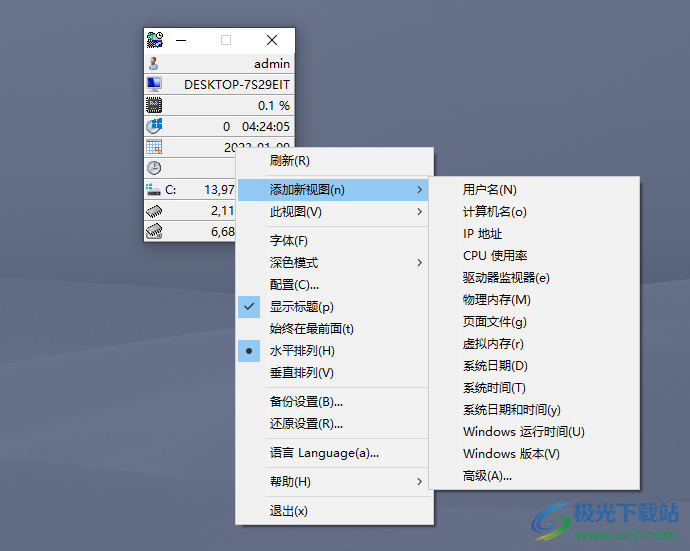Click the Windows uptime icon beside 04:24:05
The width and height of the screenshot is (690, 551).
pos(154,126)
